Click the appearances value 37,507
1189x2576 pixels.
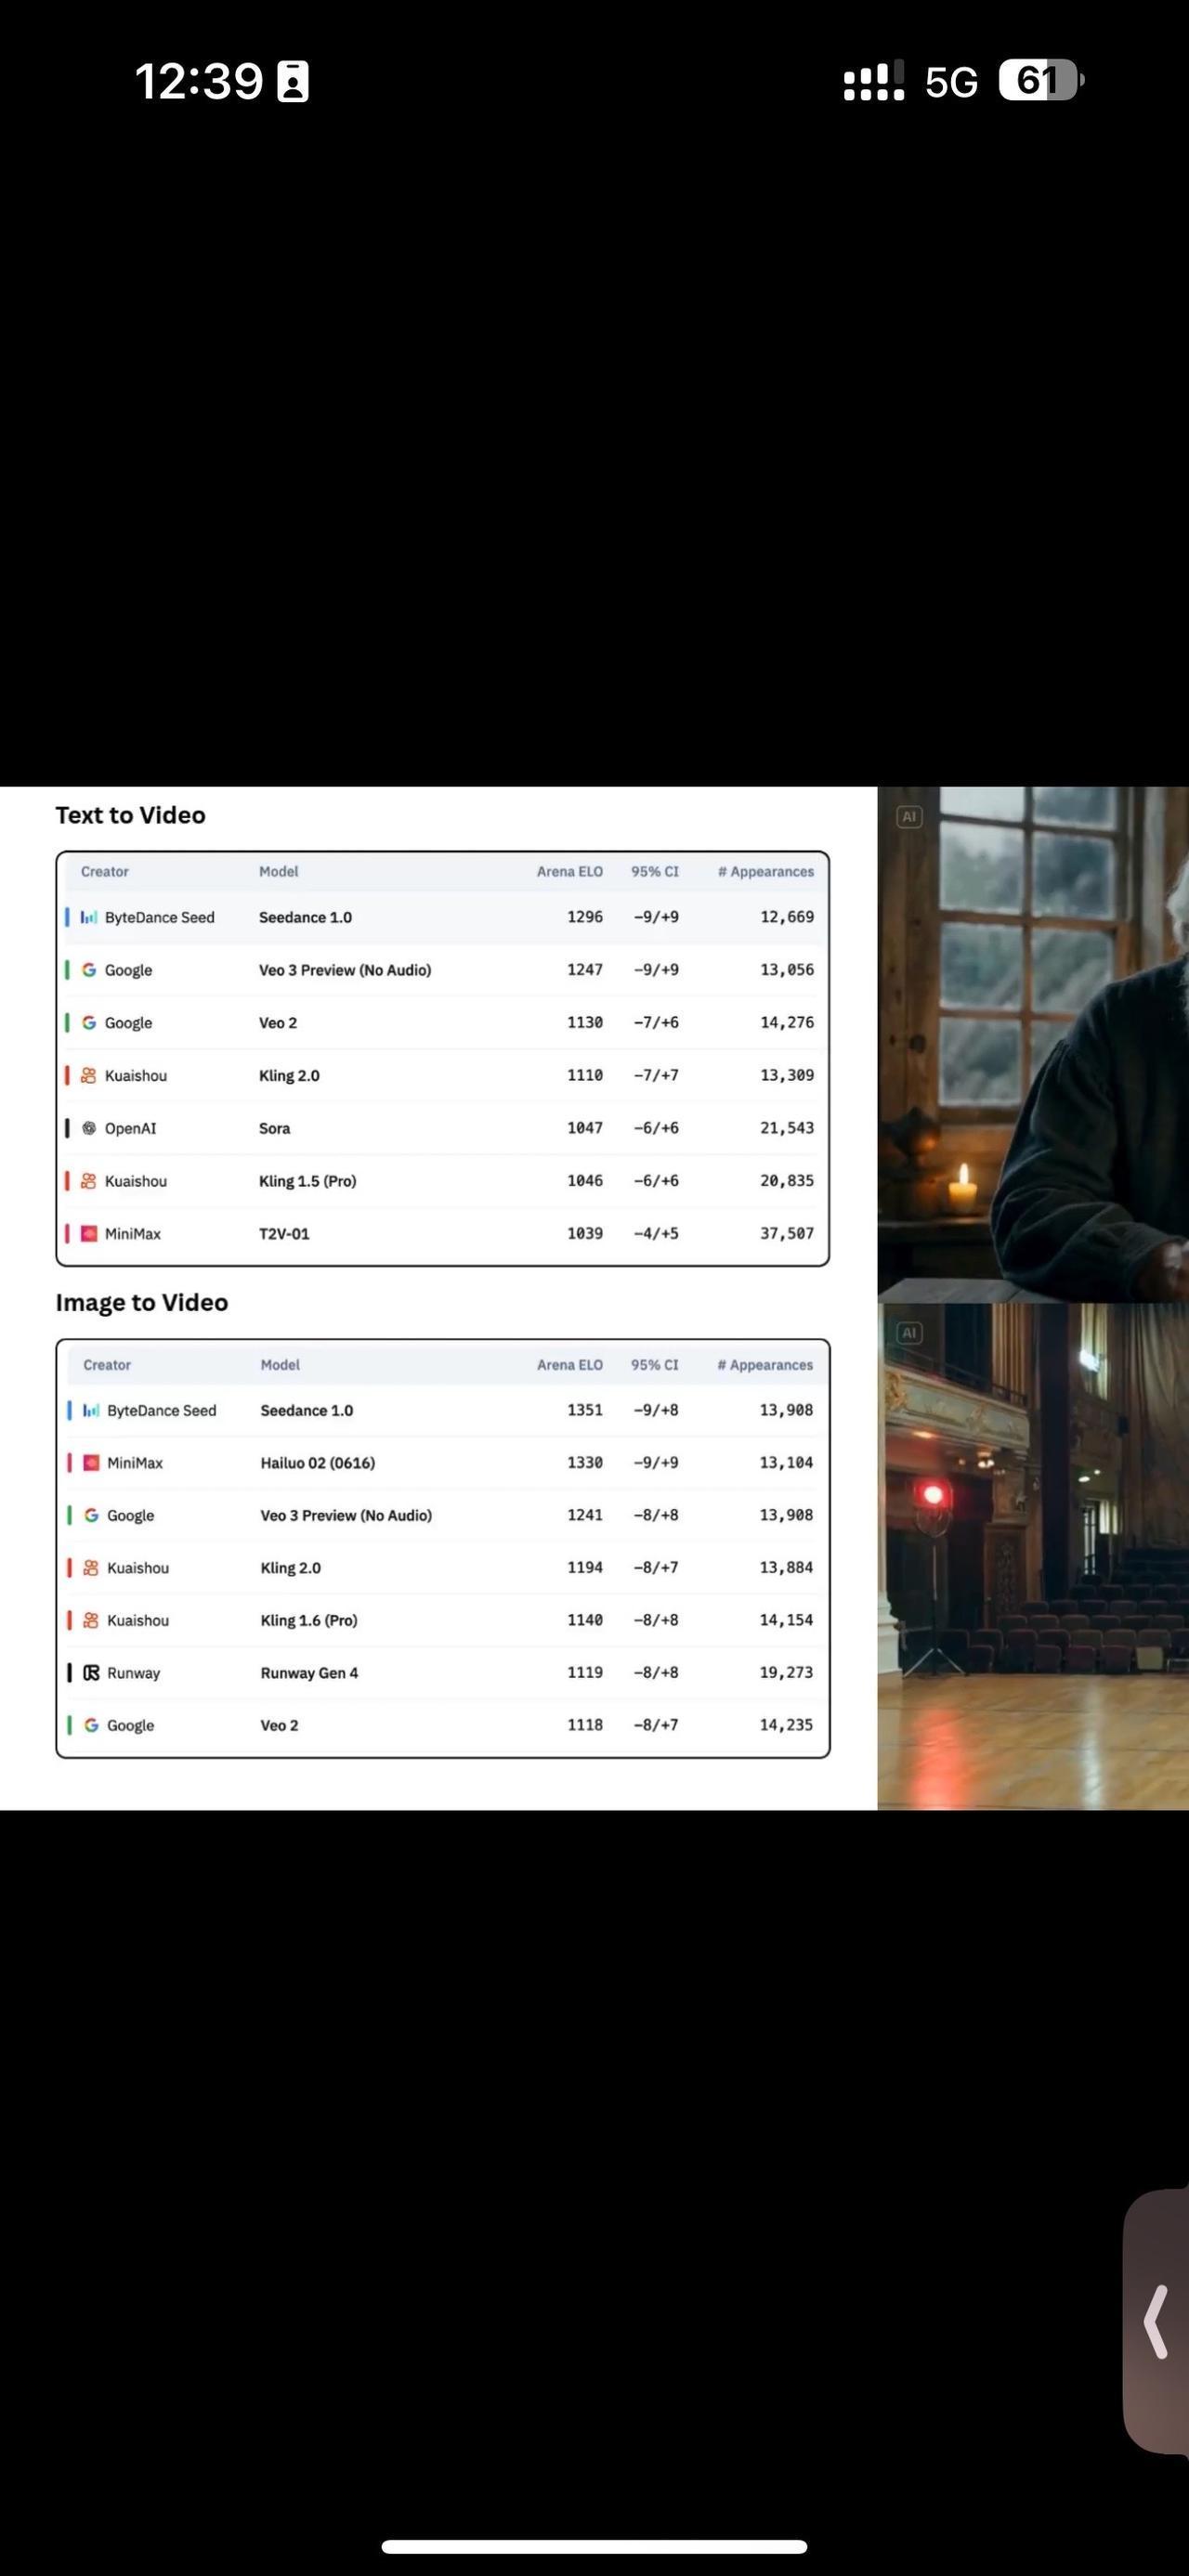(787, 1234)
